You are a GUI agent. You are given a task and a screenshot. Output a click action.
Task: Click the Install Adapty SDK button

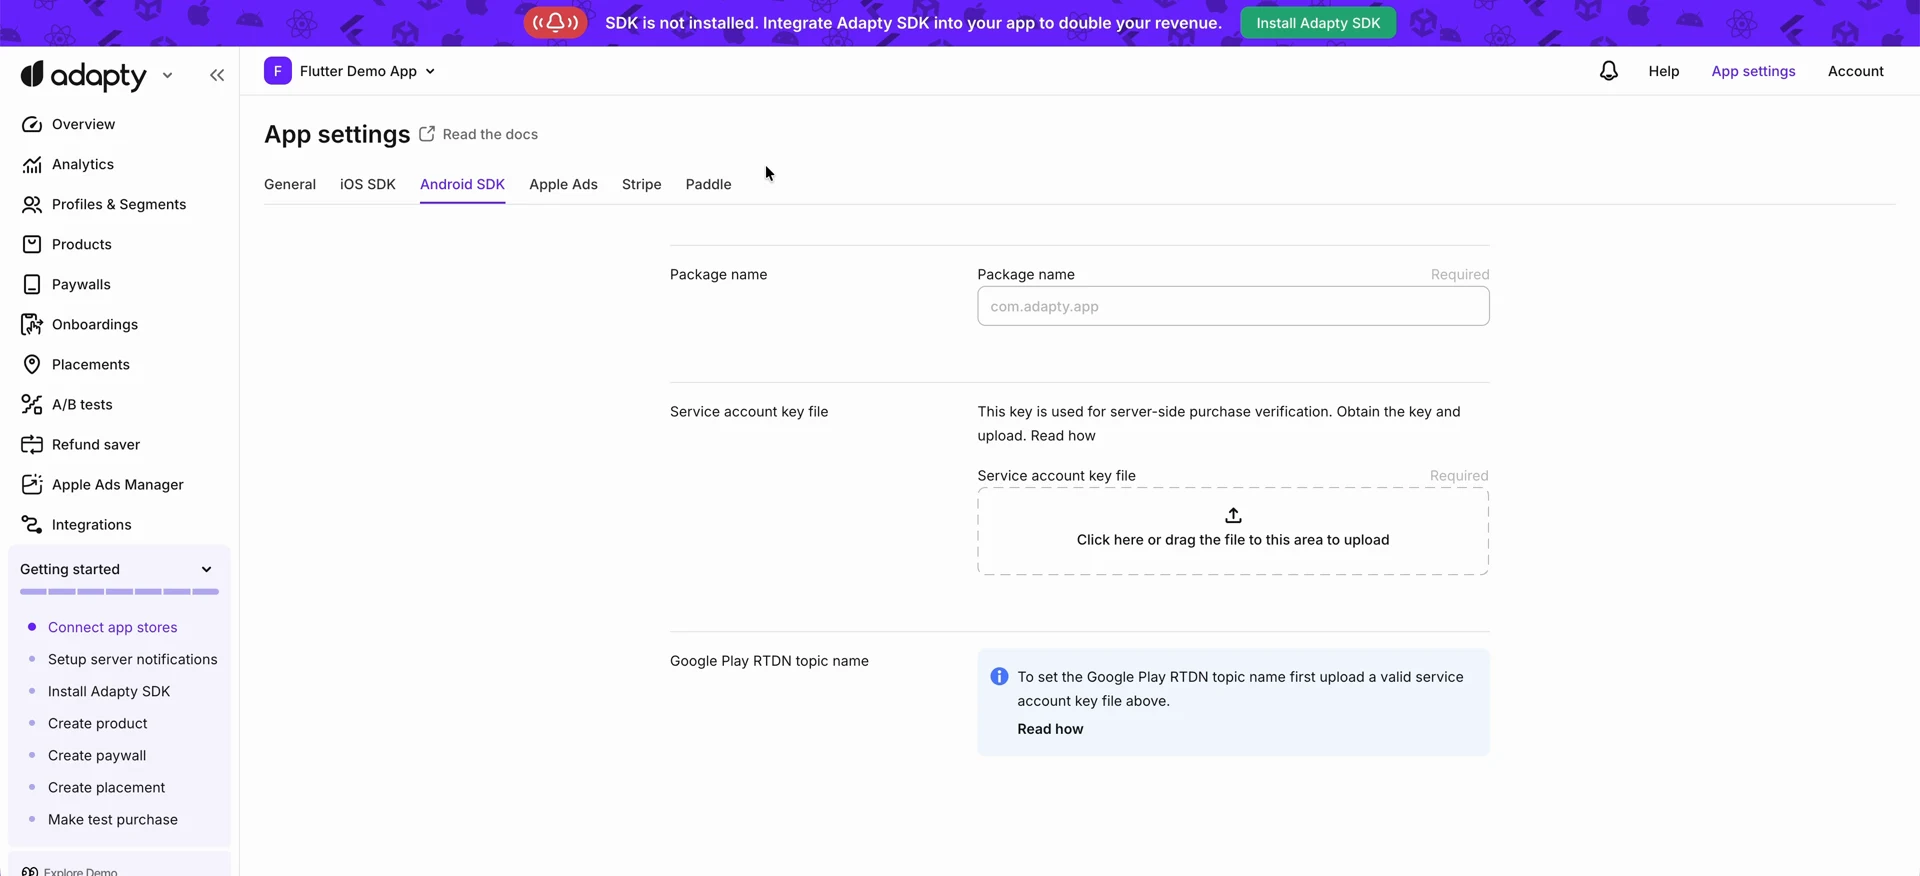pos(1318,23)
